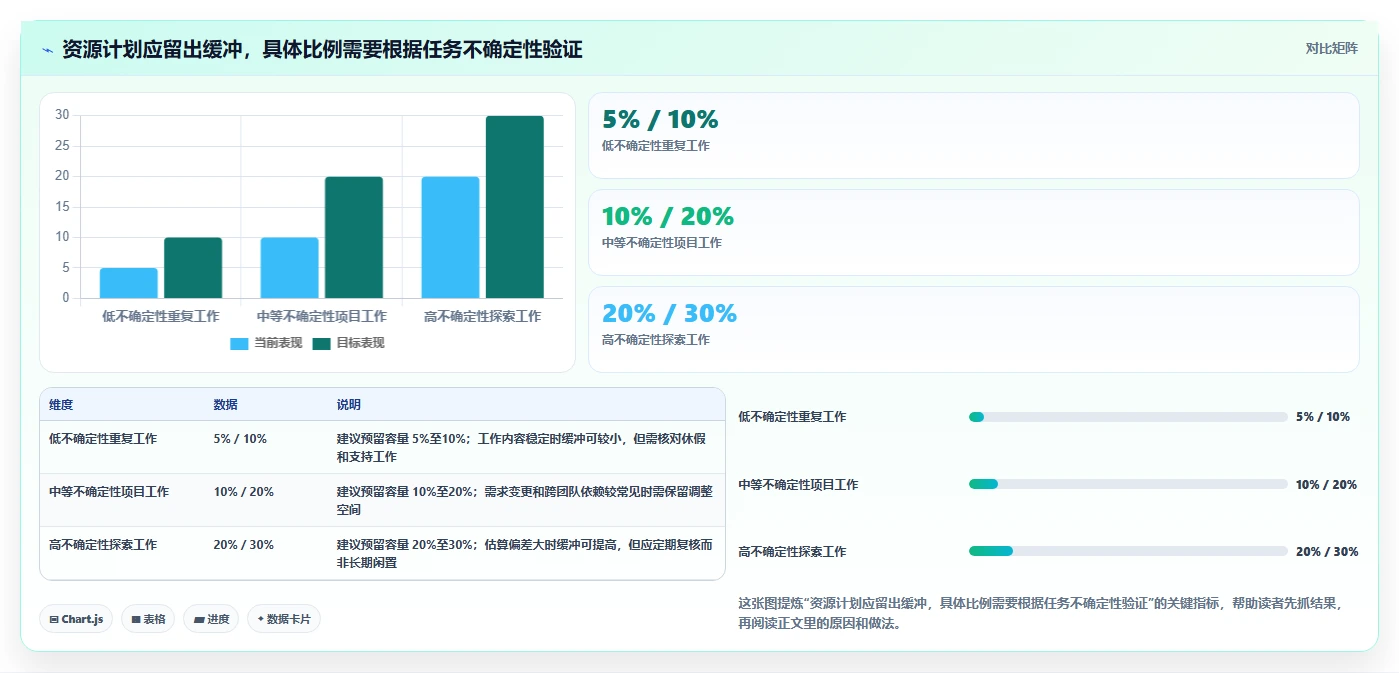
Task: Click the dark green bar for 中等不确定性项目工作
Action: 354,237
